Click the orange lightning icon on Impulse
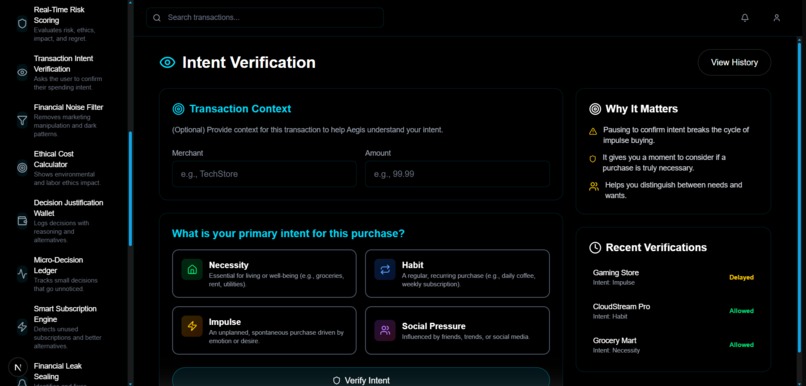806x386 pixels. [x=192, y=326]
